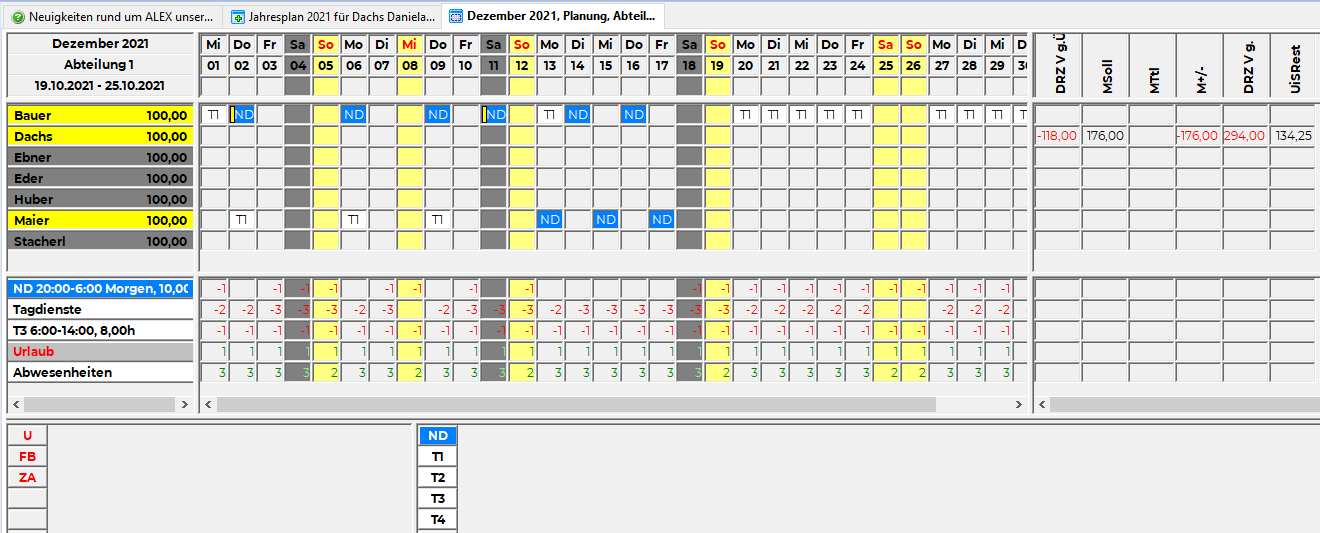Viewport: 1320px width, 533px height.
Task: Select the ZA absence code button
Action: point(27,478)
